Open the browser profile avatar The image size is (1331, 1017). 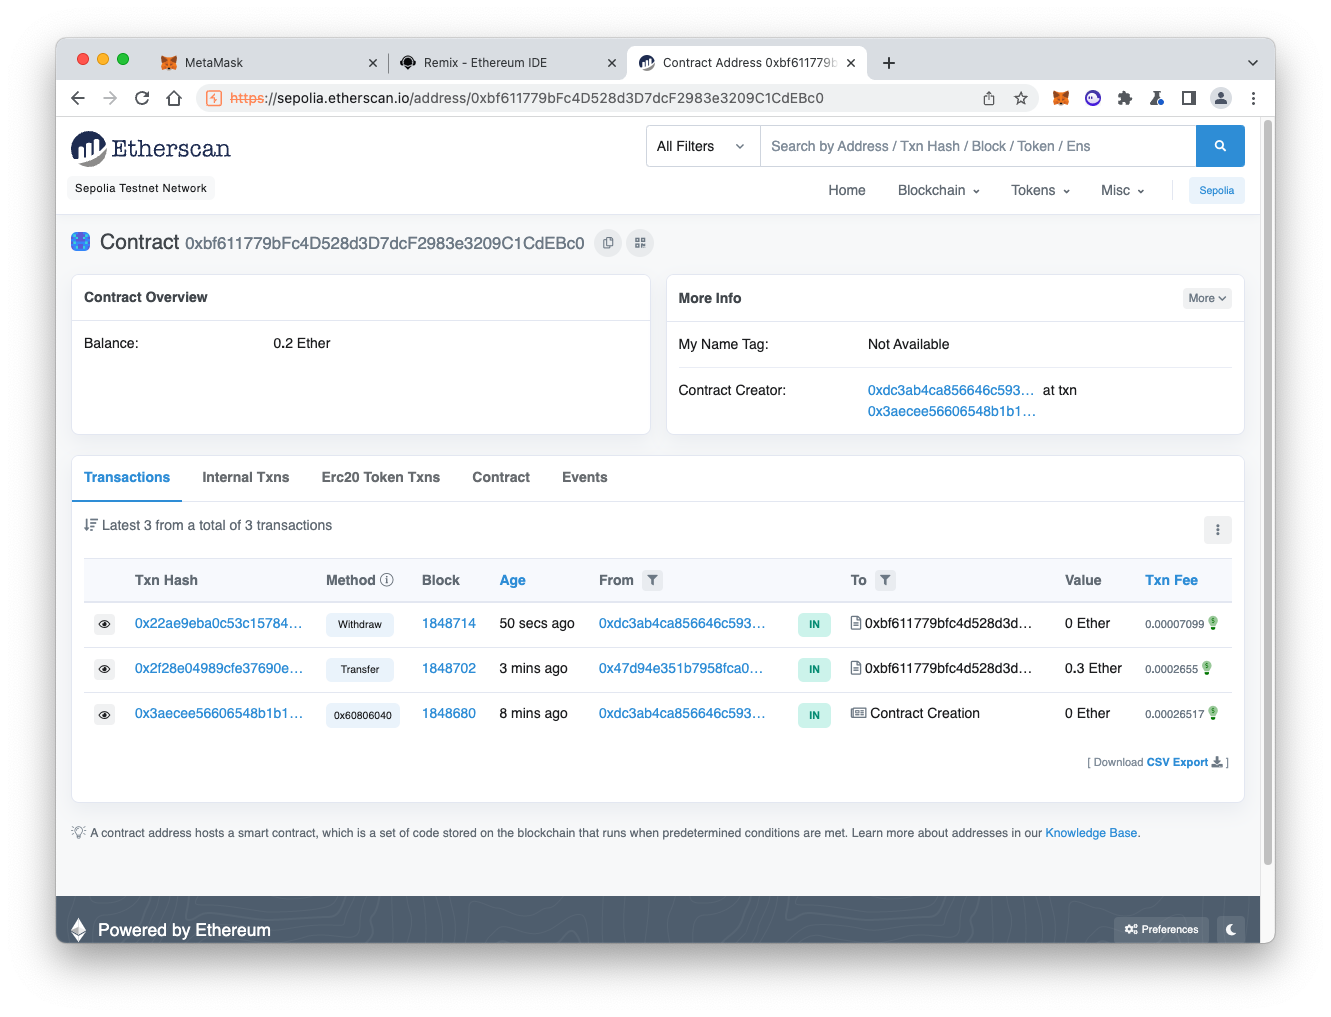[1221, 98]
